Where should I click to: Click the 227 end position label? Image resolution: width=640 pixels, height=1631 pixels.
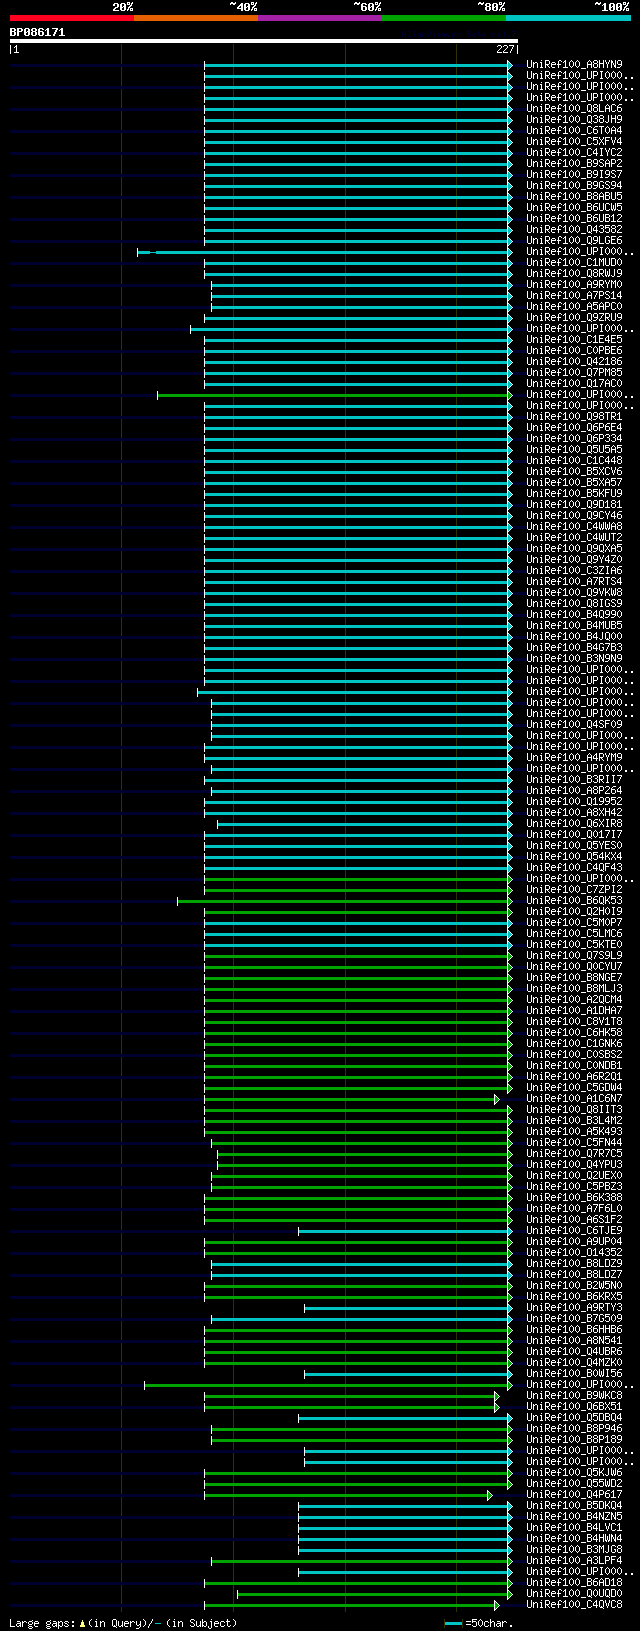click(505, 49)
